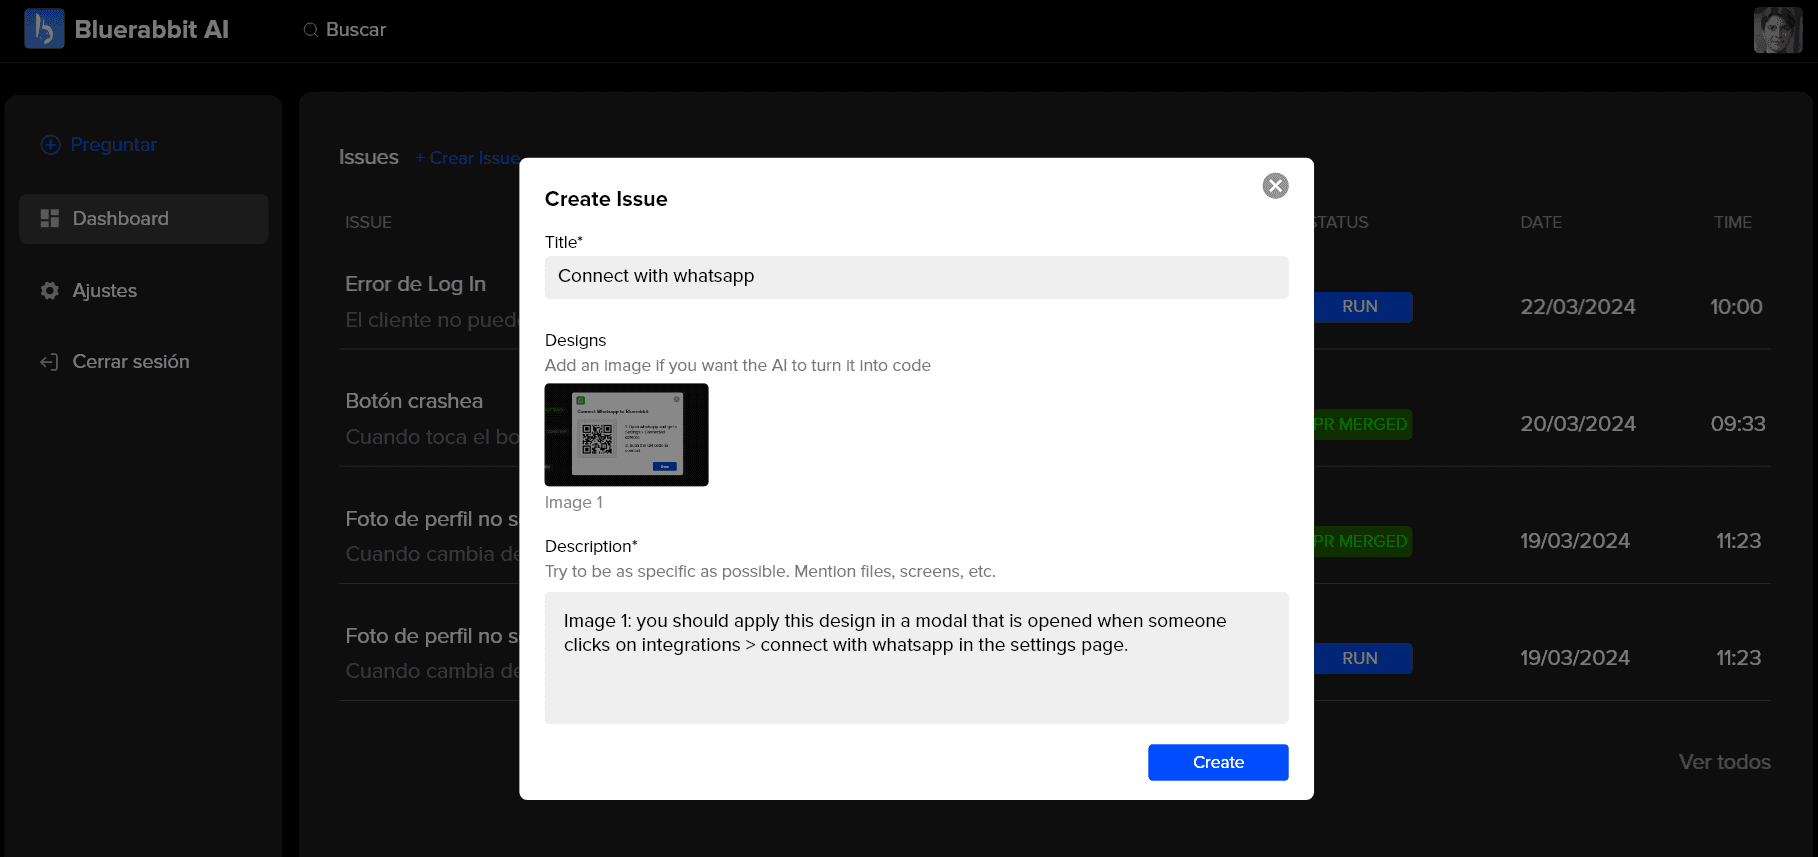Screen dimensions: 1818x857
Task: Click the RUN status badge for 22/03/2024
Action: (x=1361, y=307)
